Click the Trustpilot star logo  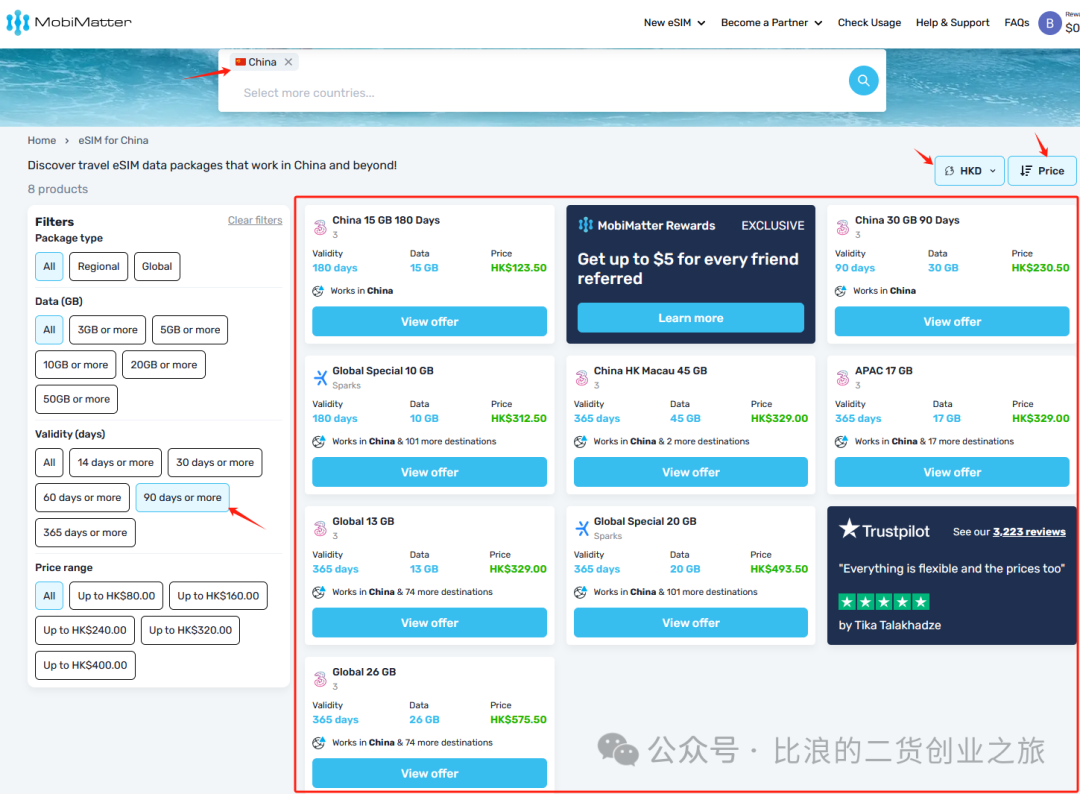[x=849, y=529]
